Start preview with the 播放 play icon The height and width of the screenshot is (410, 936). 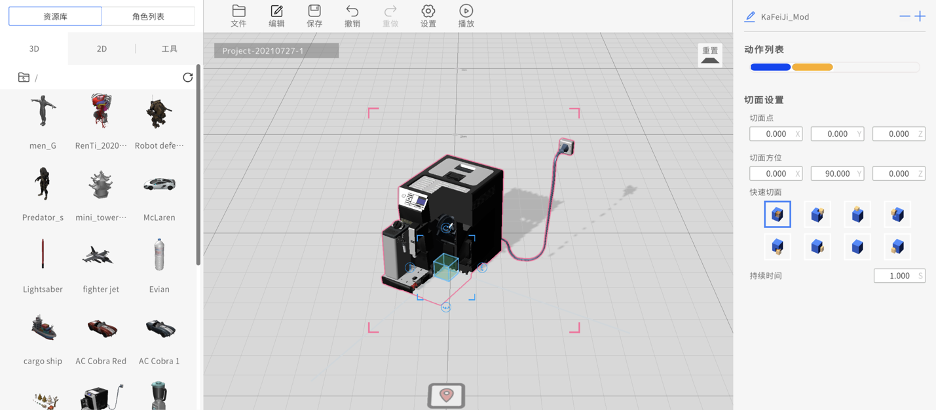(x=466, y=16)
